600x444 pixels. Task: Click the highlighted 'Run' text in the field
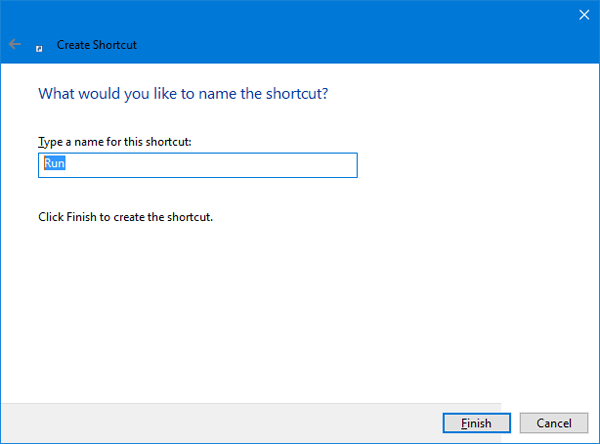[53, 165]
